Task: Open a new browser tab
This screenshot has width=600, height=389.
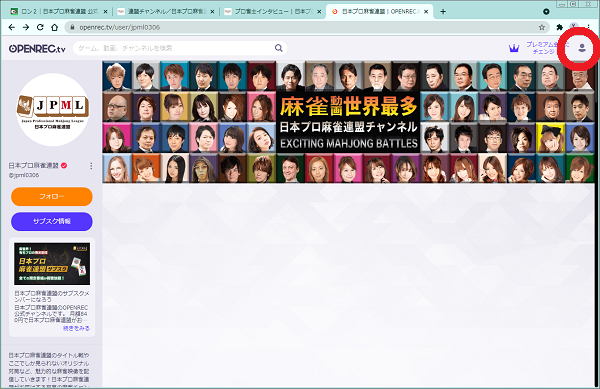Action: click(443, 11)
